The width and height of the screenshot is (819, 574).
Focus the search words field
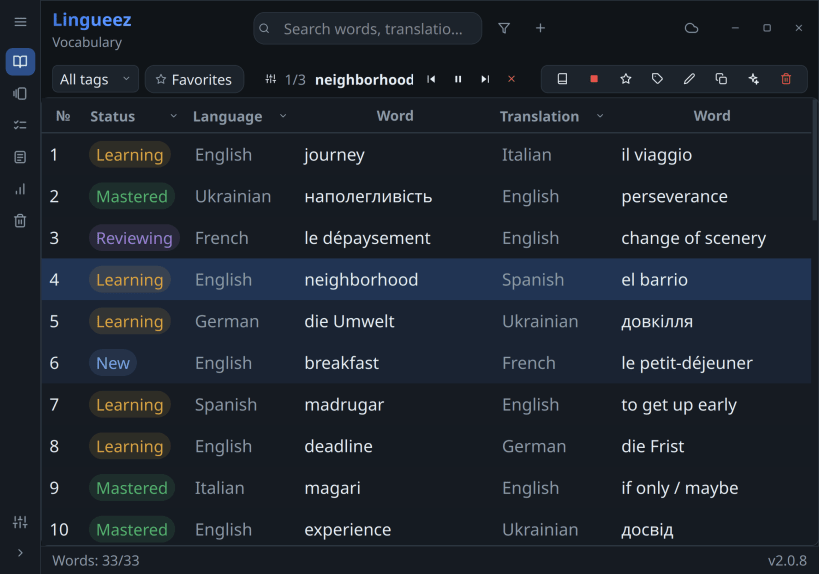(x=368, y=29)
